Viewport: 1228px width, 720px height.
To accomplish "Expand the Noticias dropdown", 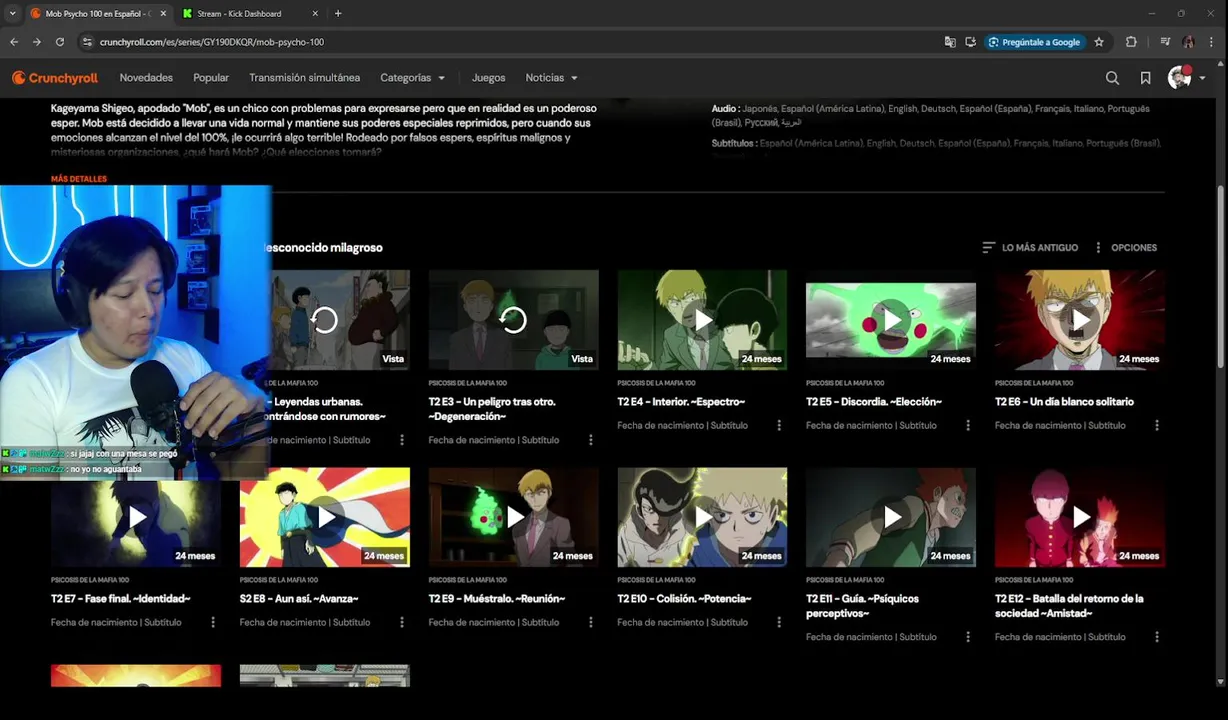I will 552,78.
